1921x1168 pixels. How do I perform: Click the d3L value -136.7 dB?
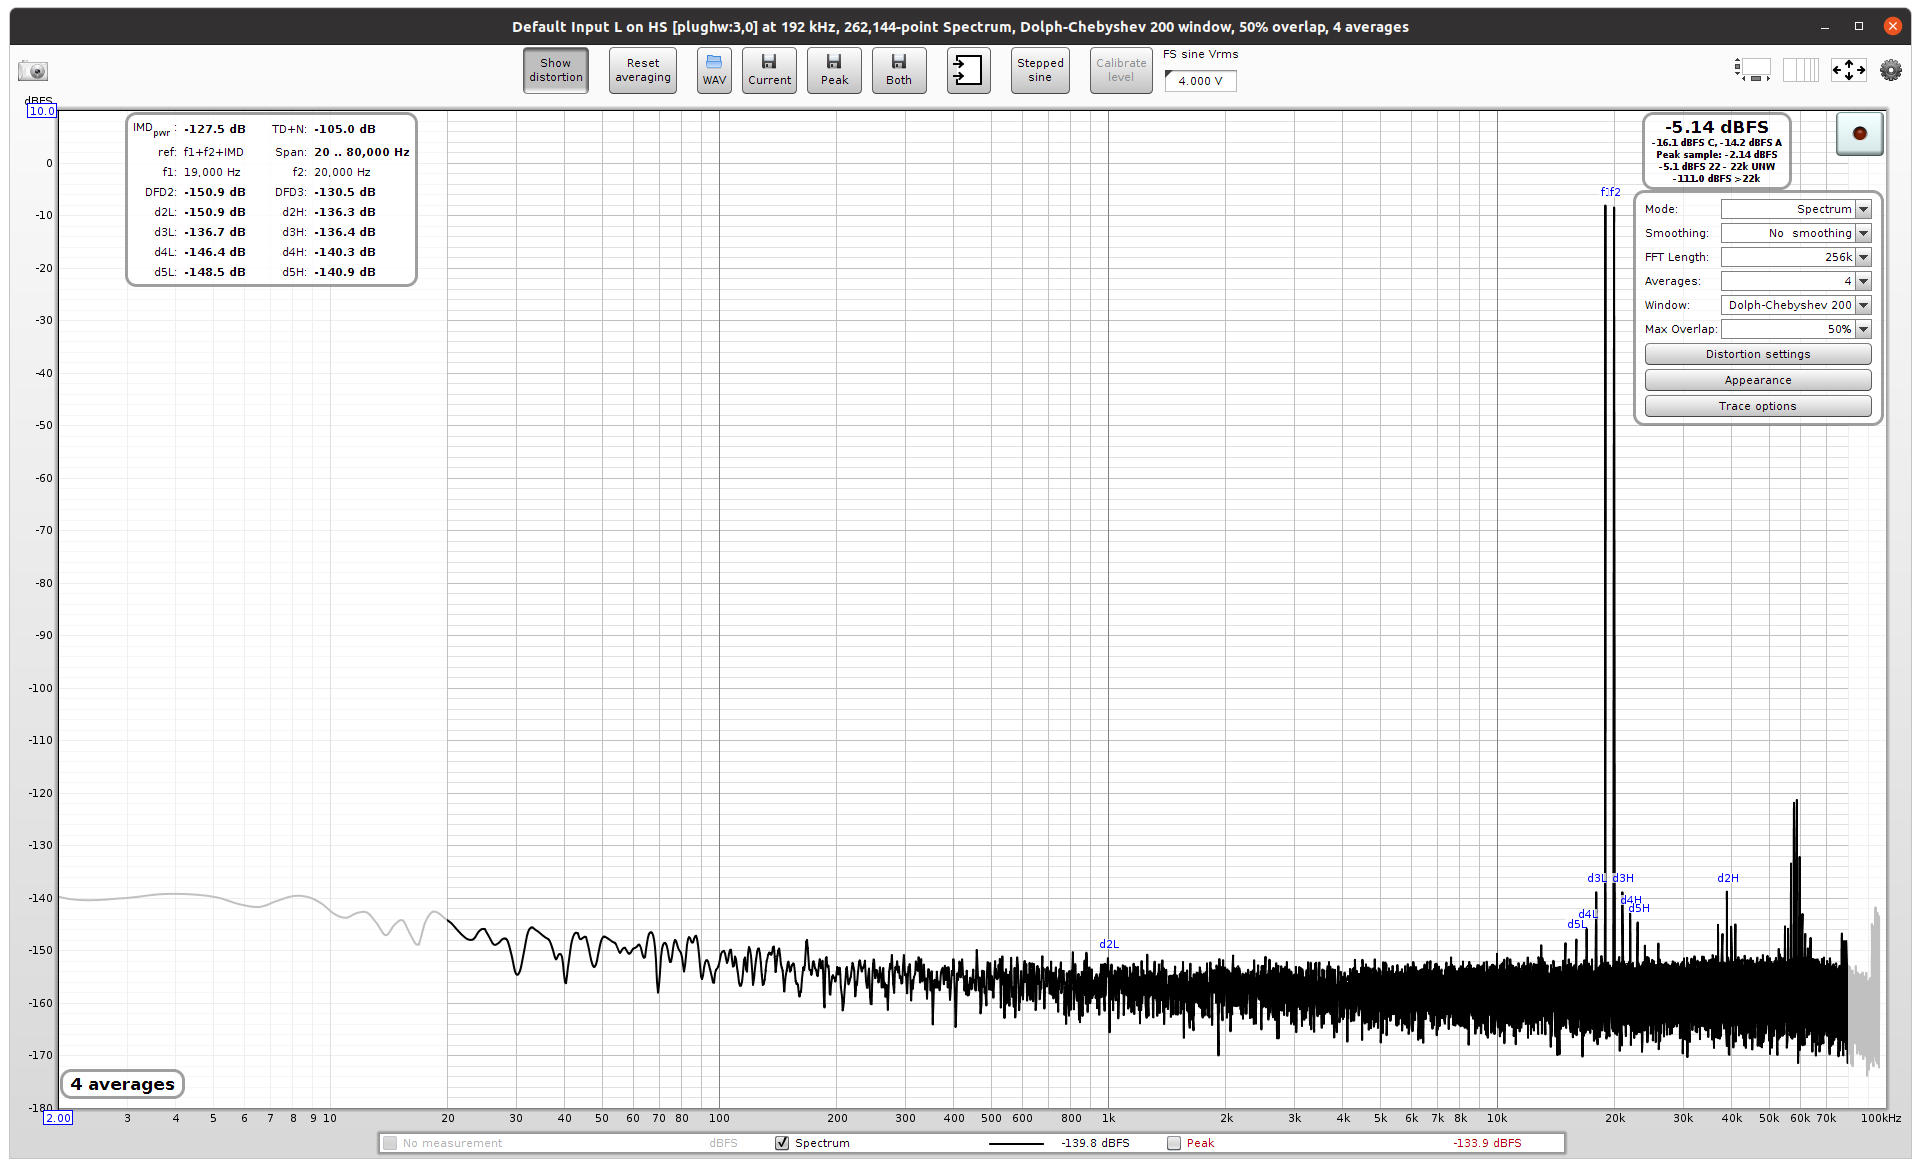(x=214, y=232)
